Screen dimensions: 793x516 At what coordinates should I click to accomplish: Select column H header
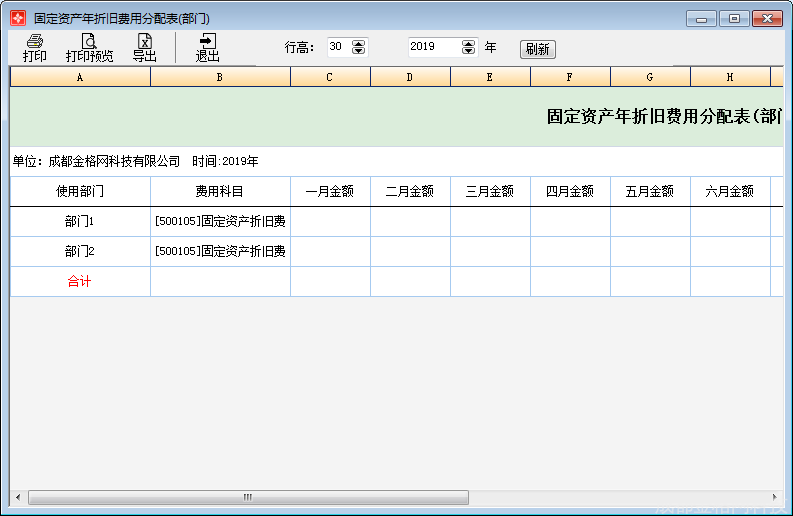(730, 77)
